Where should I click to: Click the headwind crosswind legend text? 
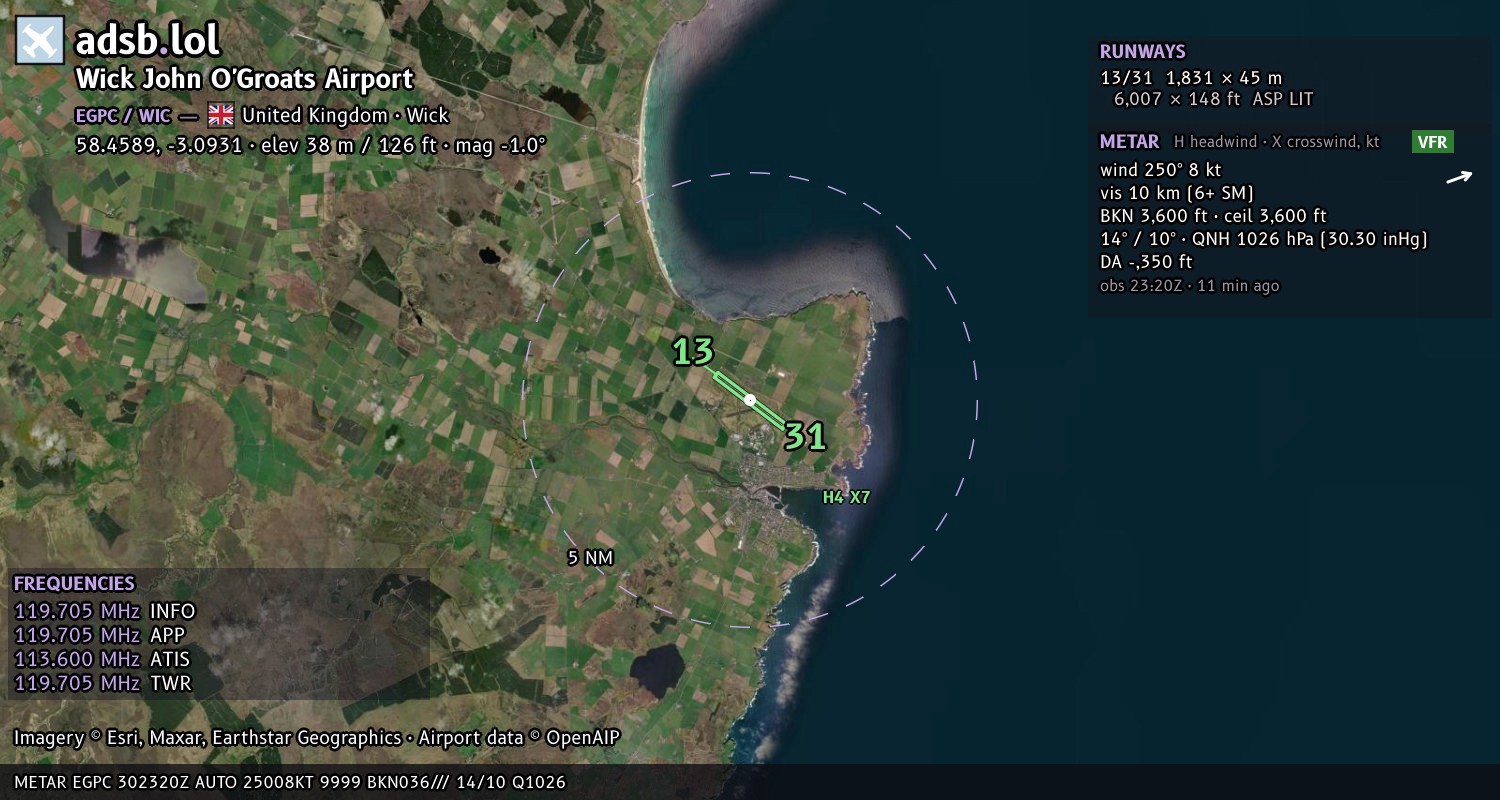1277,142
